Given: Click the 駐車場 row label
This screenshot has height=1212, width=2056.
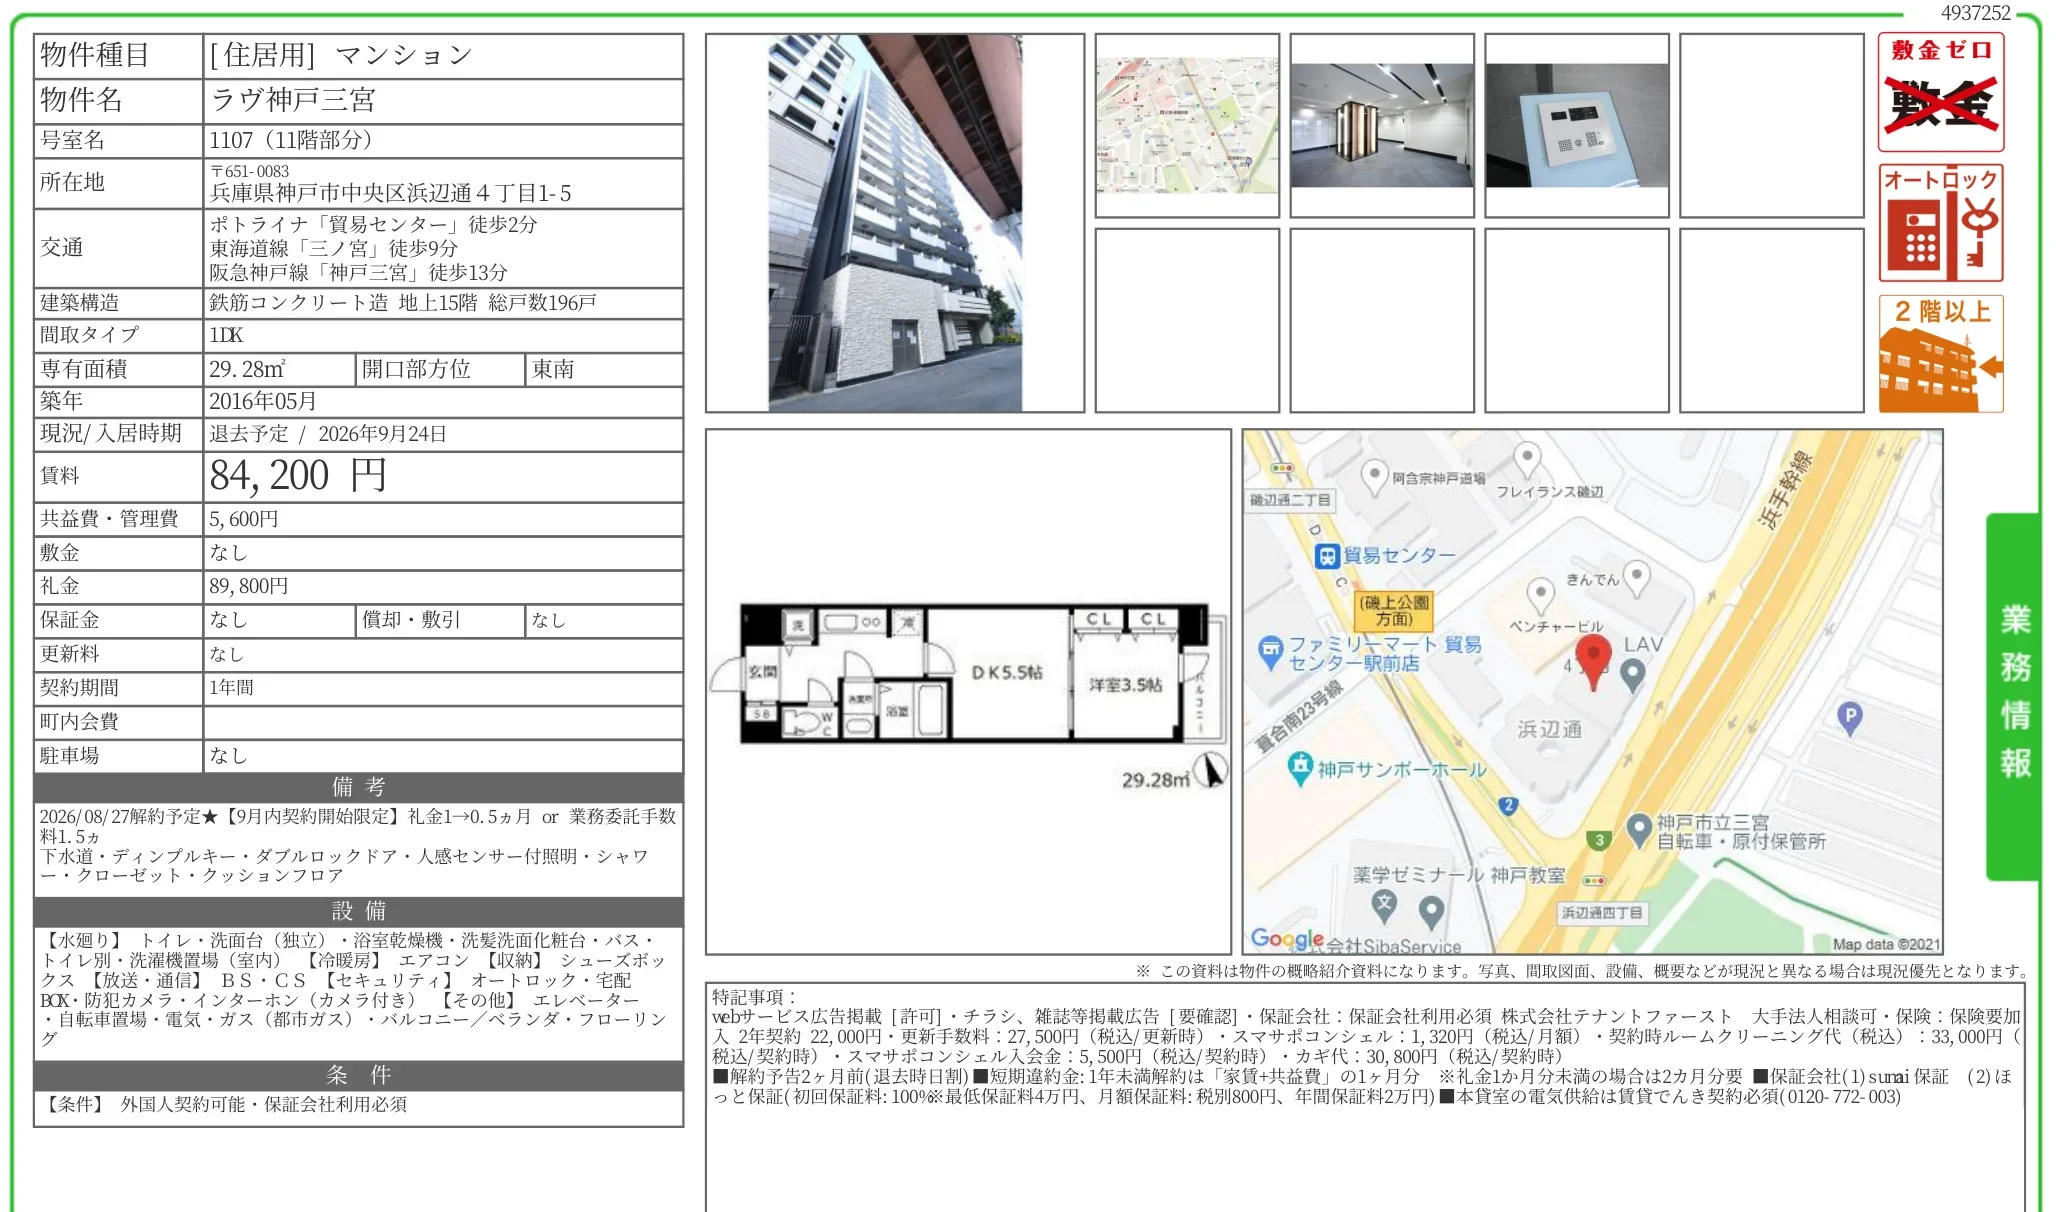Looking at the screenshot, I should (x=70, y=756).
